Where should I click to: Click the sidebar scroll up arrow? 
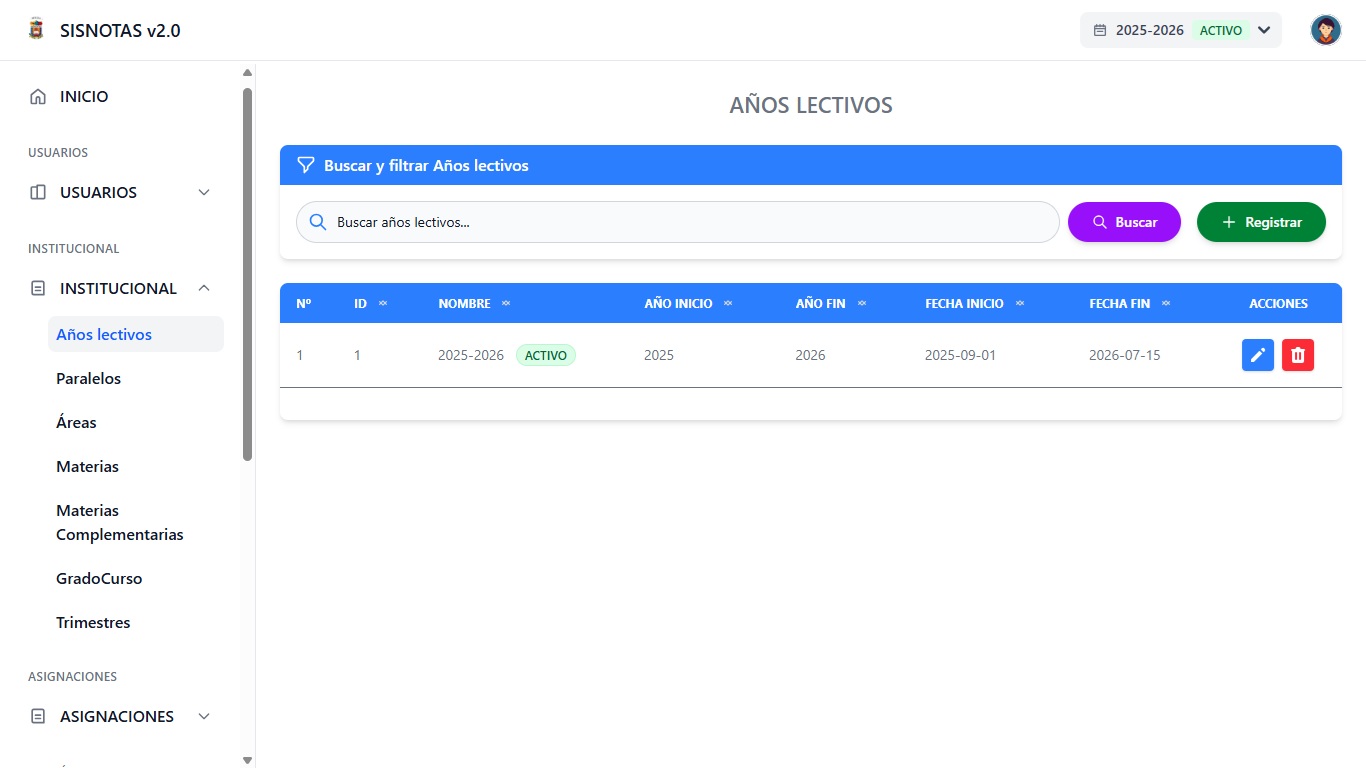[x=247, y=72]
